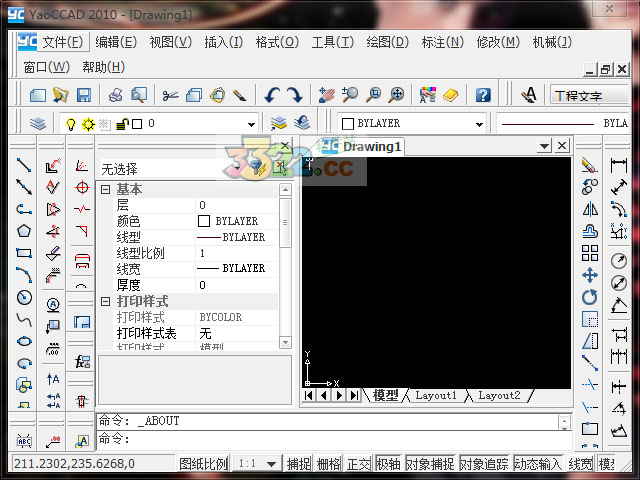This screenshot has width=640, height=480.
Task: Activate the Pan hand tool
Action: pyautogui.click(x=327, y=95)
